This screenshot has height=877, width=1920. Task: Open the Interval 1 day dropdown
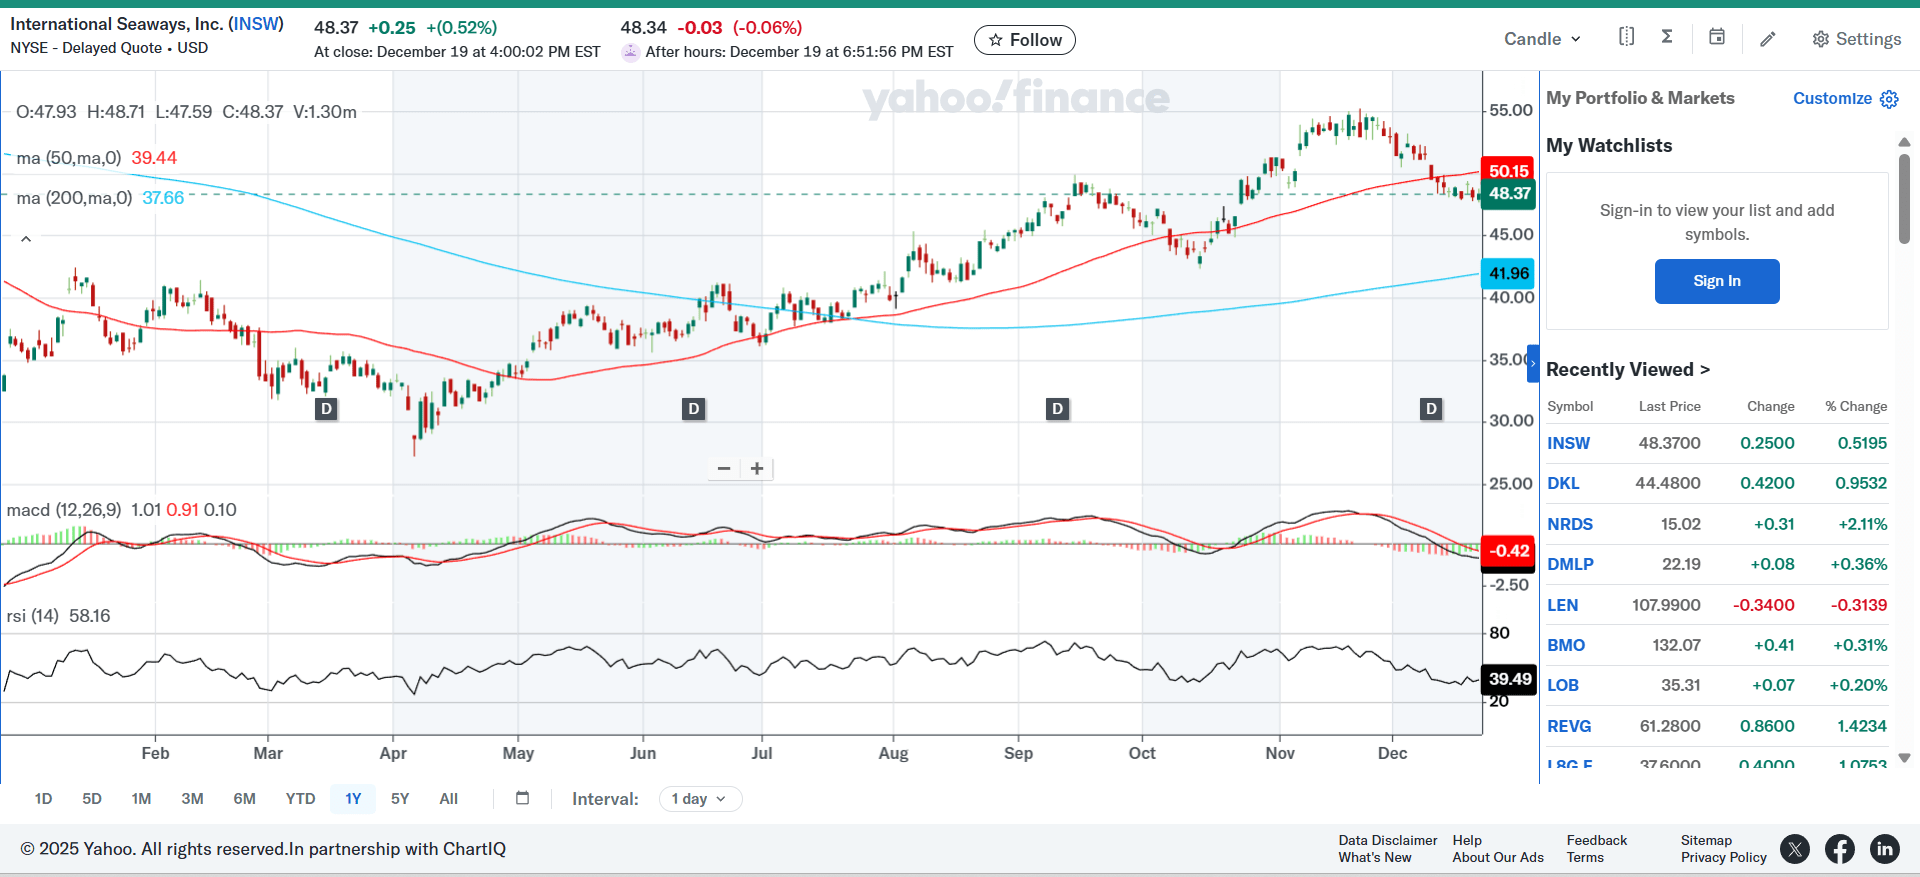[x=699, y=799]
